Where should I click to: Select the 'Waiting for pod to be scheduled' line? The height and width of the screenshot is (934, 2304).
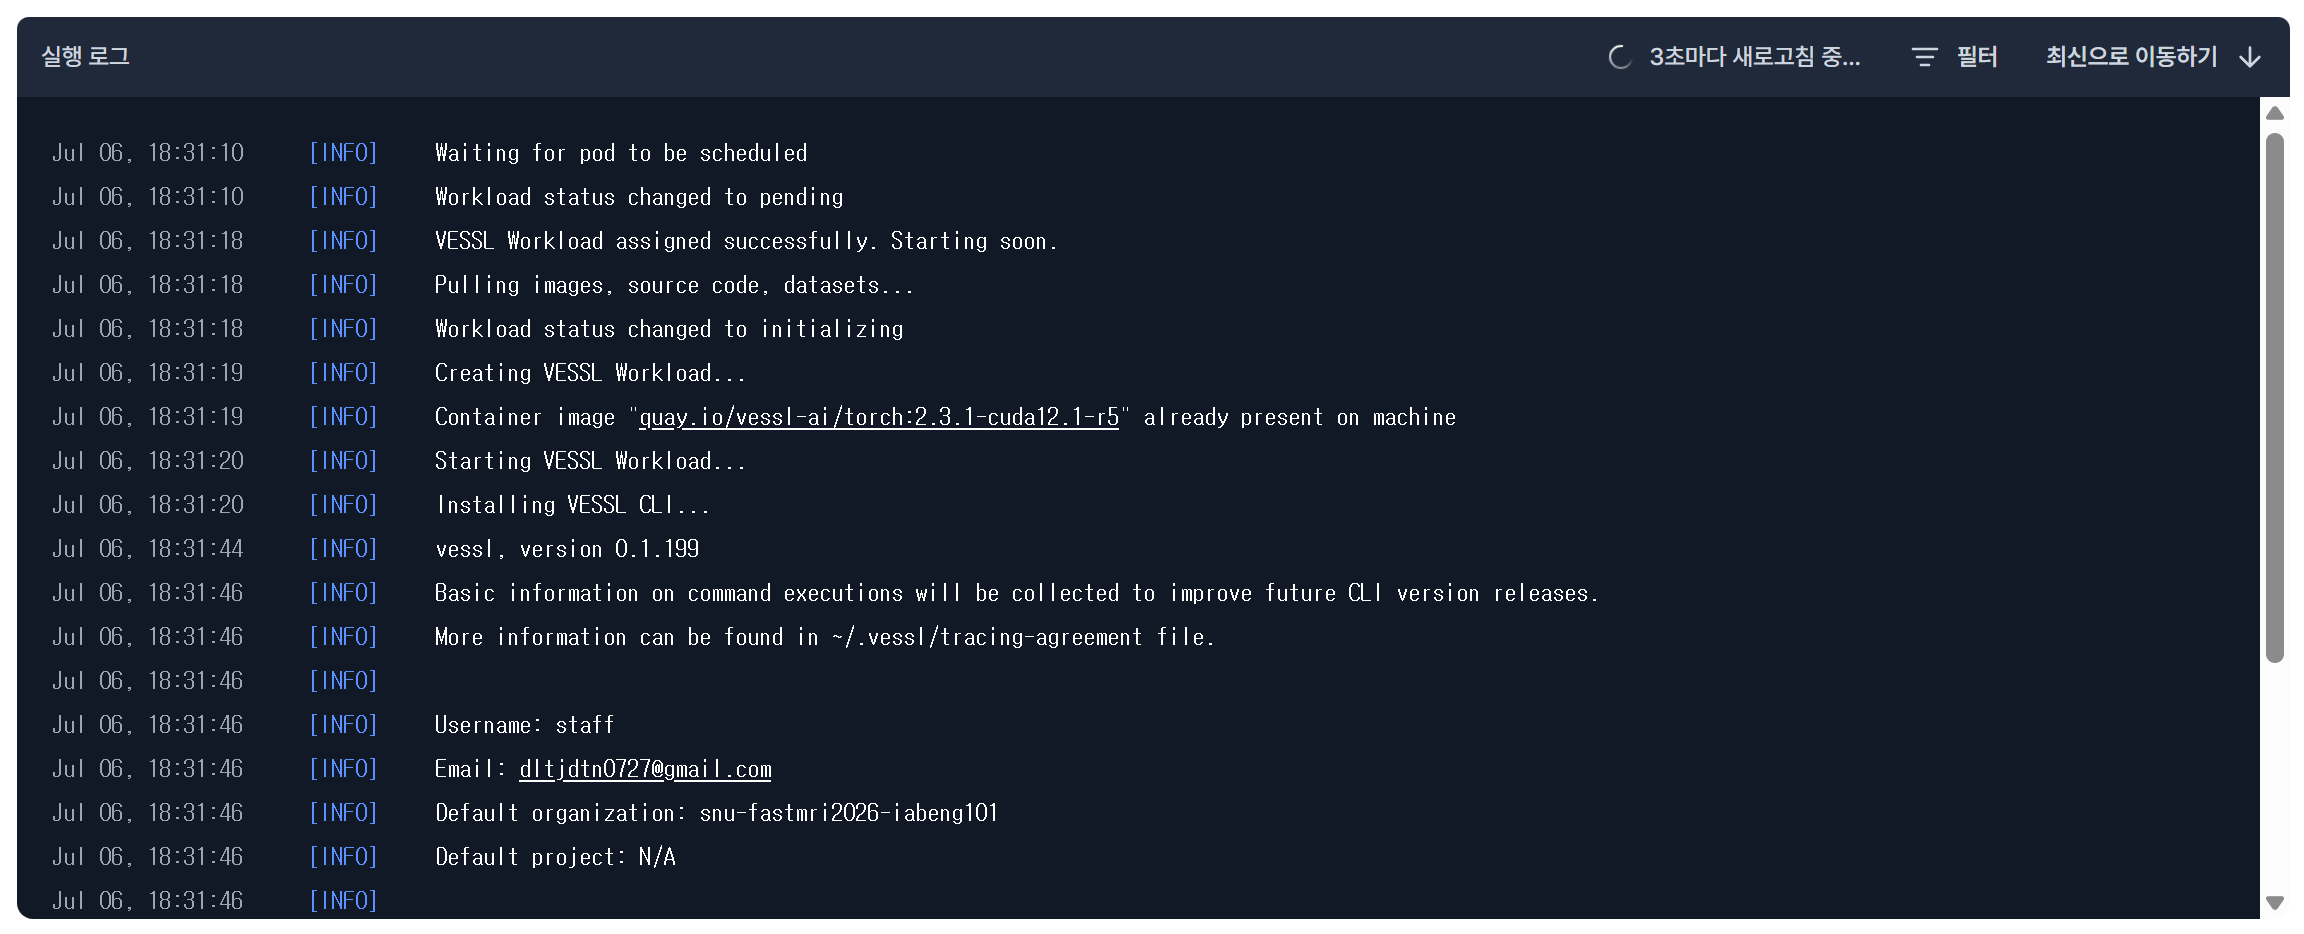point(621,153)
